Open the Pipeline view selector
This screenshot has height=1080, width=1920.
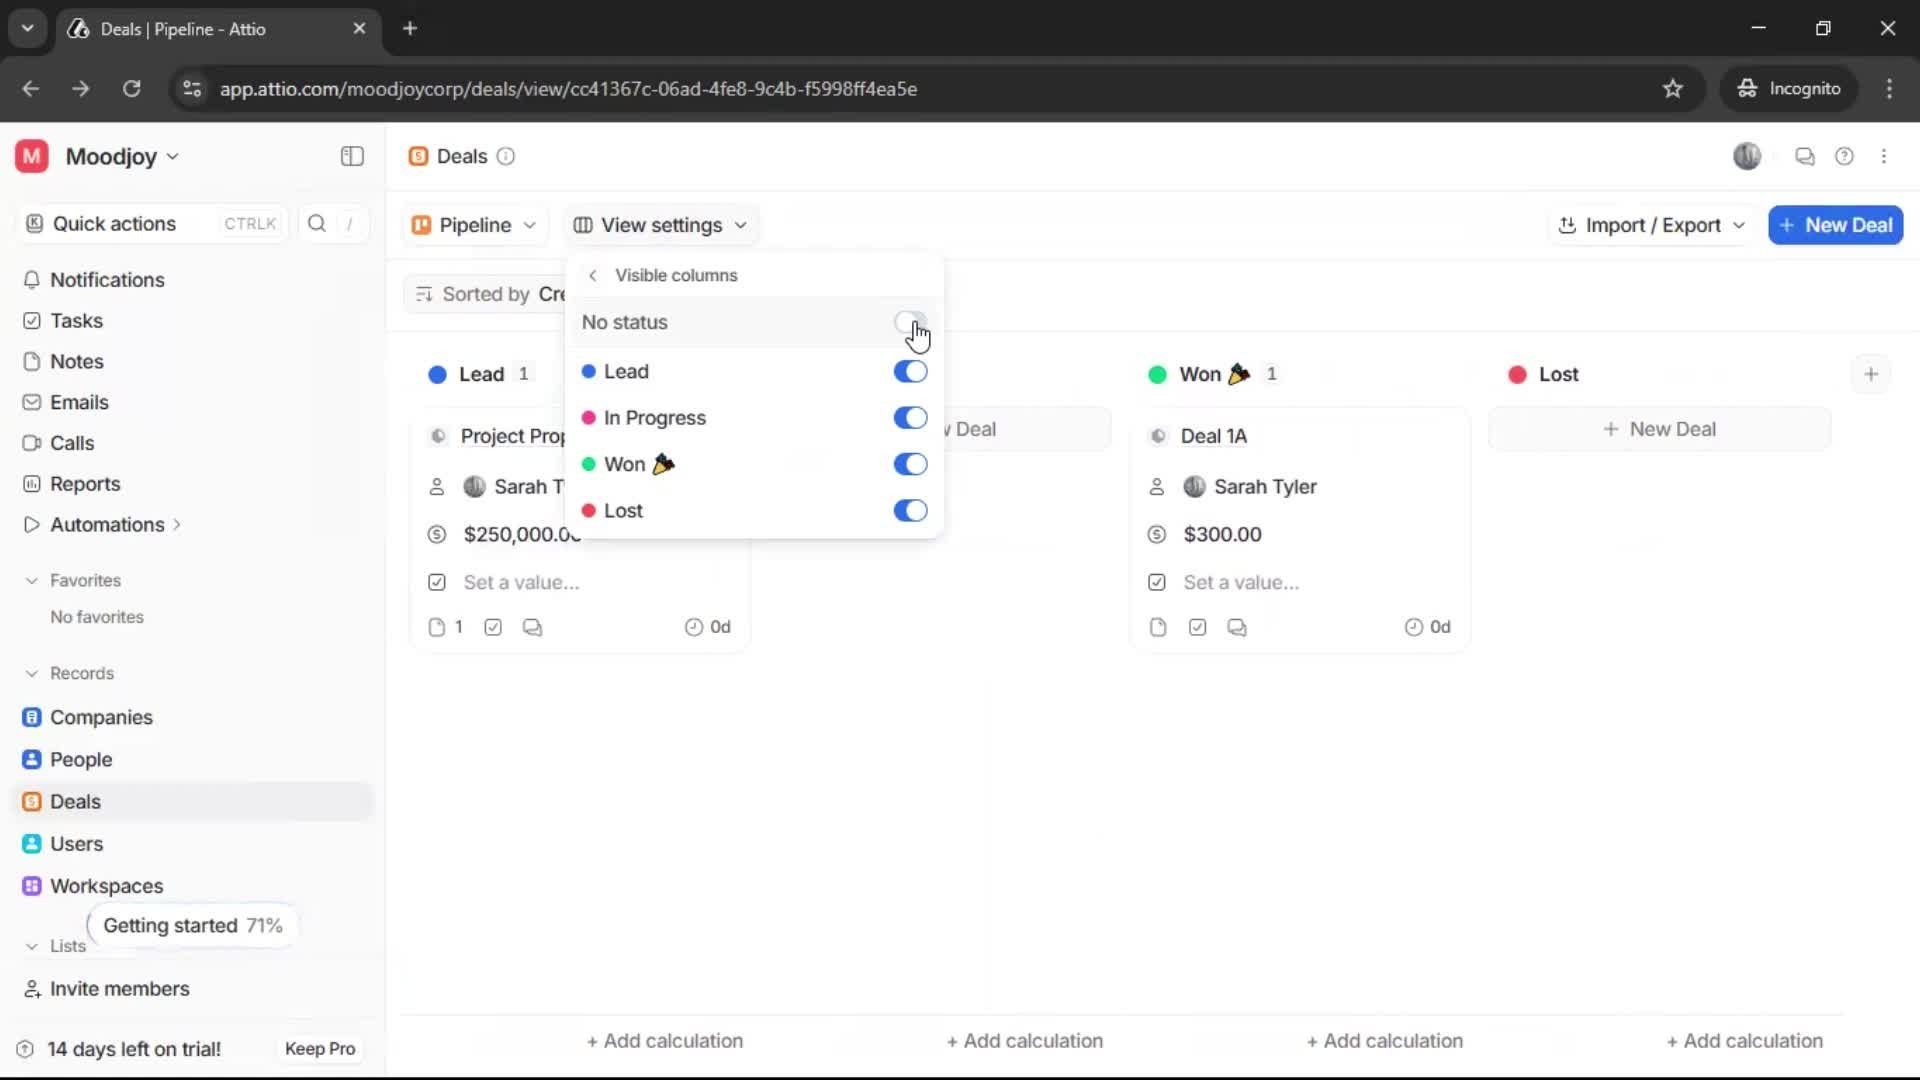tap(474, 225)
